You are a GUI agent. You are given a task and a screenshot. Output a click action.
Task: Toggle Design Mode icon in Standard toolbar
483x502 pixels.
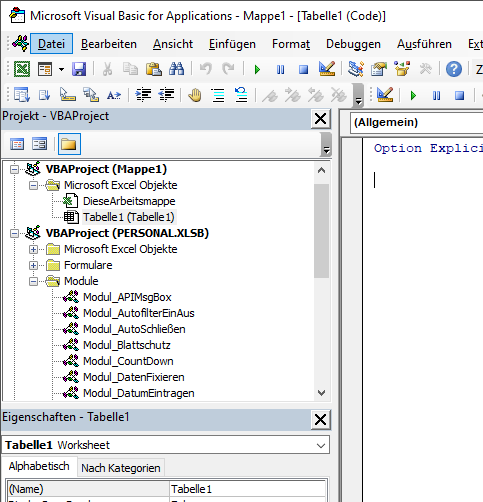tap(327, 69)
